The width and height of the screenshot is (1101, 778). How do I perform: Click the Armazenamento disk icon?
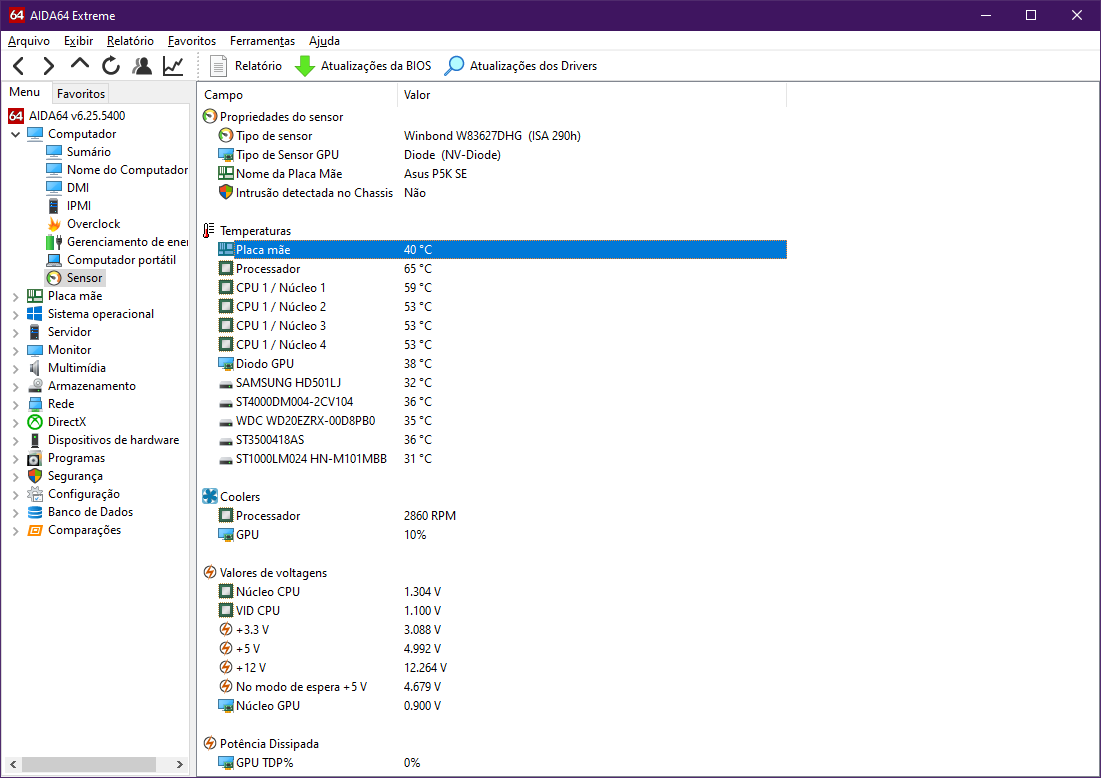(x=34, y=386)
